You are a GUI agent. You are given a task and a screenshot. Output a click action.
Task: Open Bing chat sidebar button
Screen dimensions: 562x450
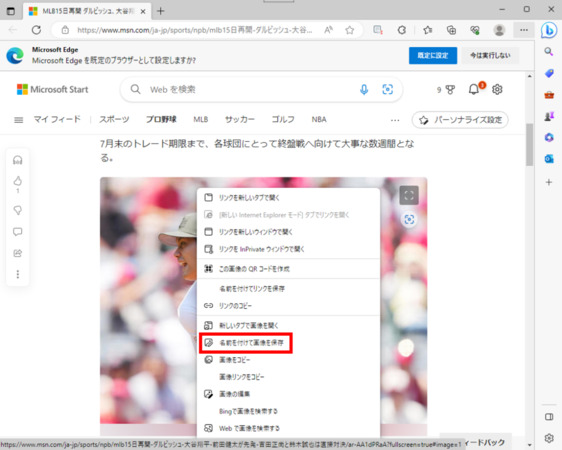click(x=549, y=30)
